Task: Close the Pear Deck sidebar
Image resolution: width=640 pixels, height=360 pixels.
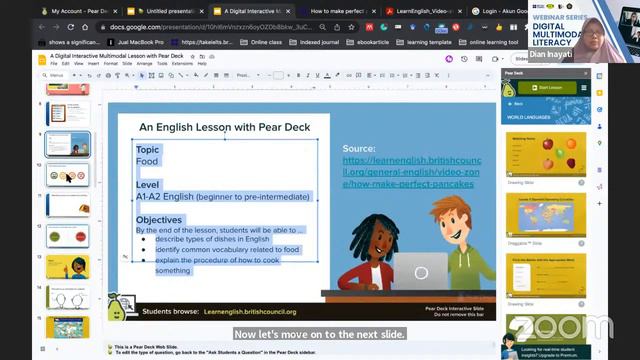Action: click(x=586, y=73)
